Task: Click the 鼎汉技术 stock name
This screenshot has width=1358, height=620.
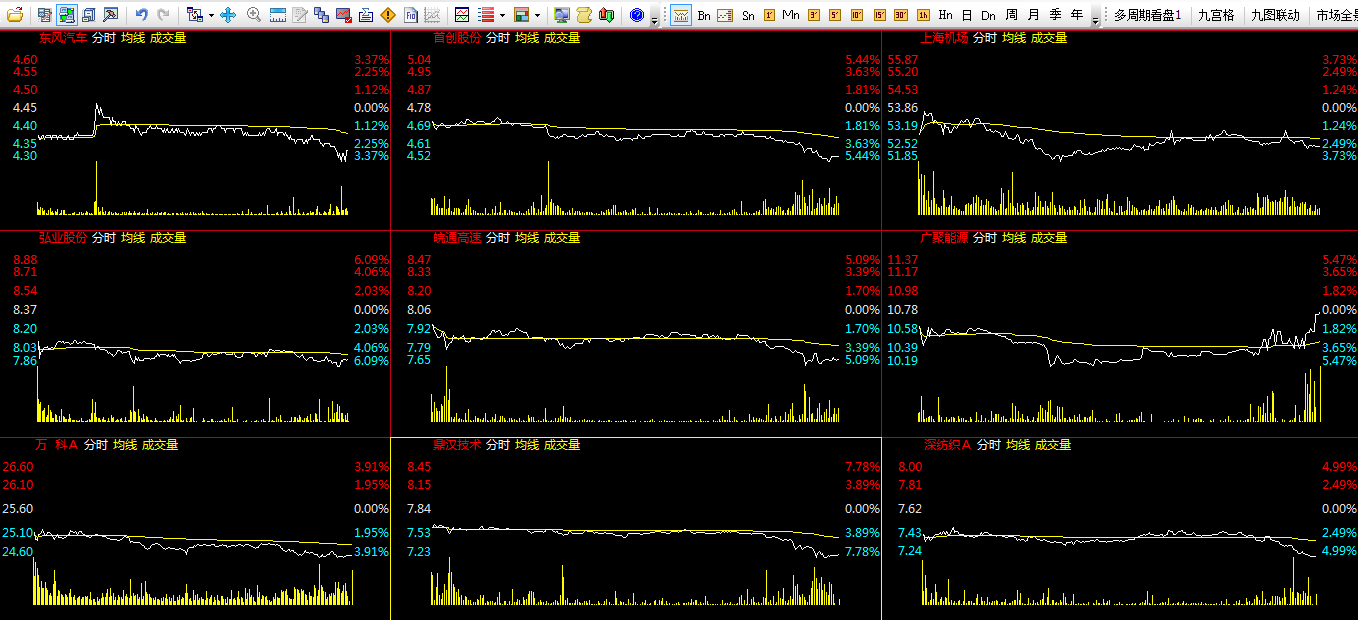Action: coord(457,445)
